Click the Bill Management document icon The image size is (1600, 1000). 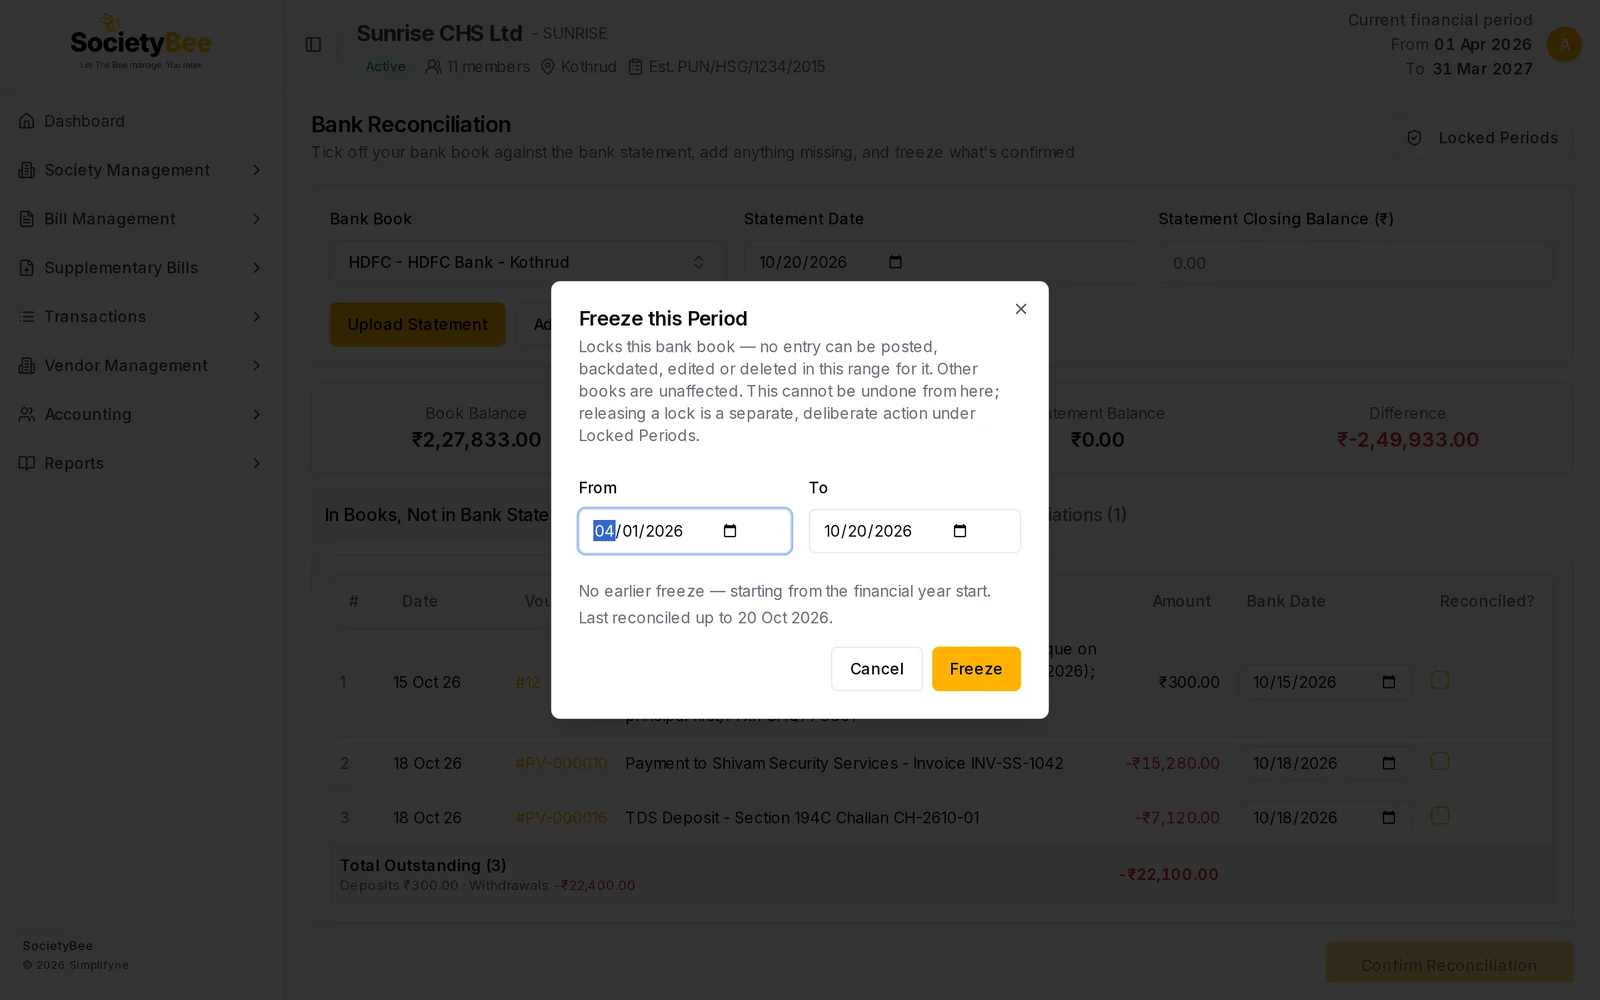pyautogui.click(x=27, y=219)
